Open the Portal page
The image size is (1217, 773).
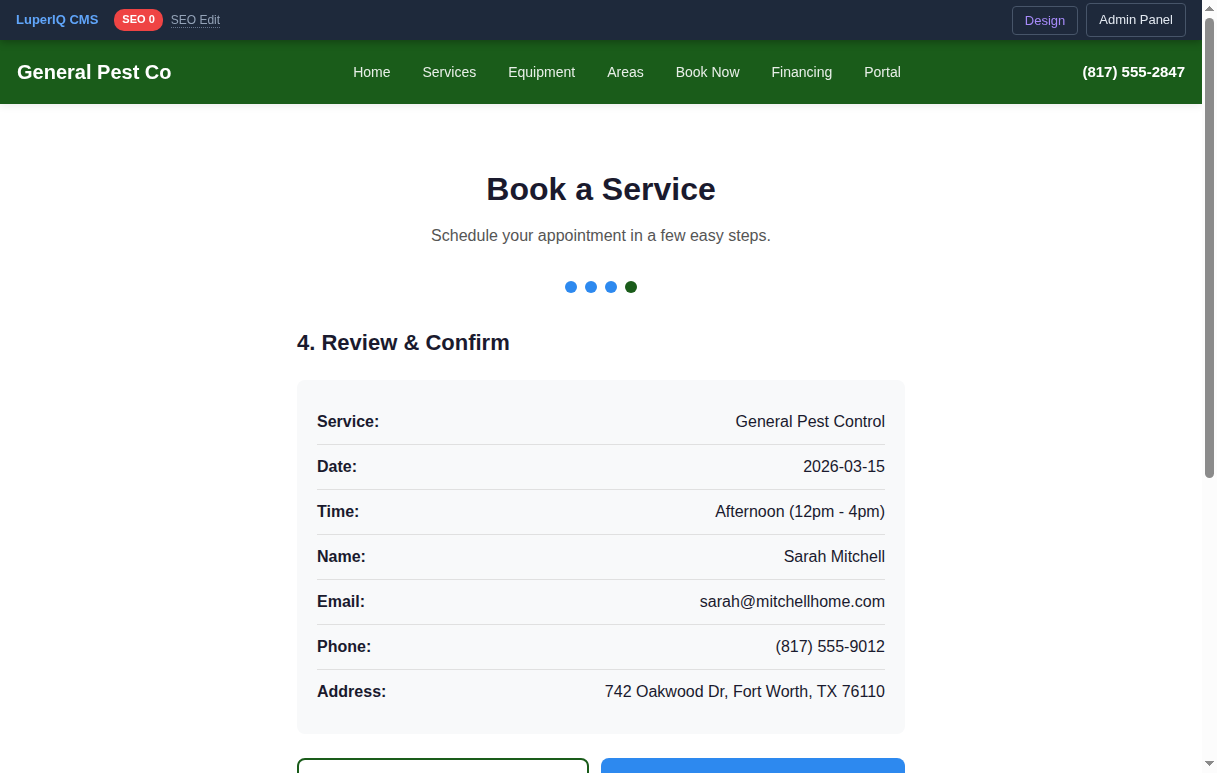882,71
